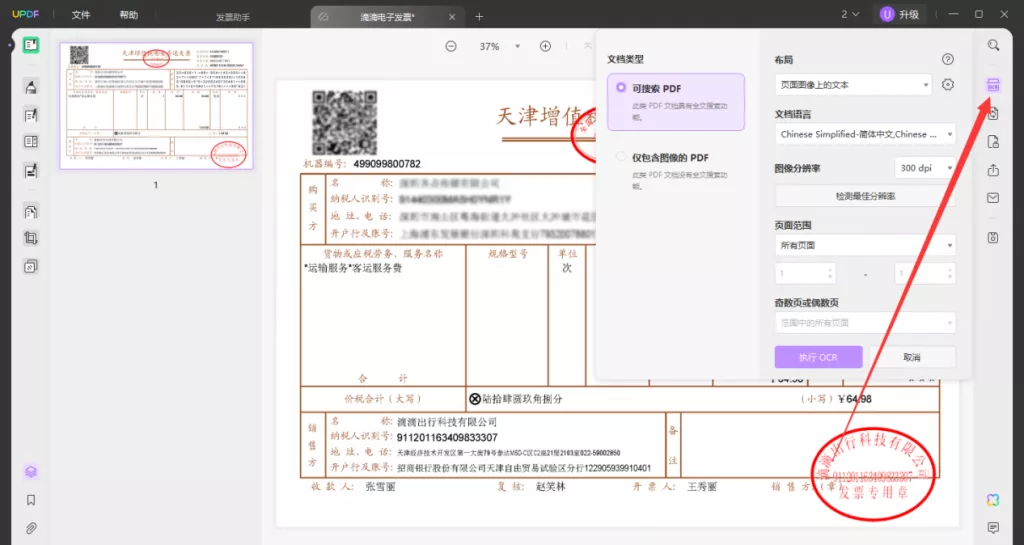Open the Share upload icon
This screenshot has width=1024, height=545.
(x=993, y=170)
